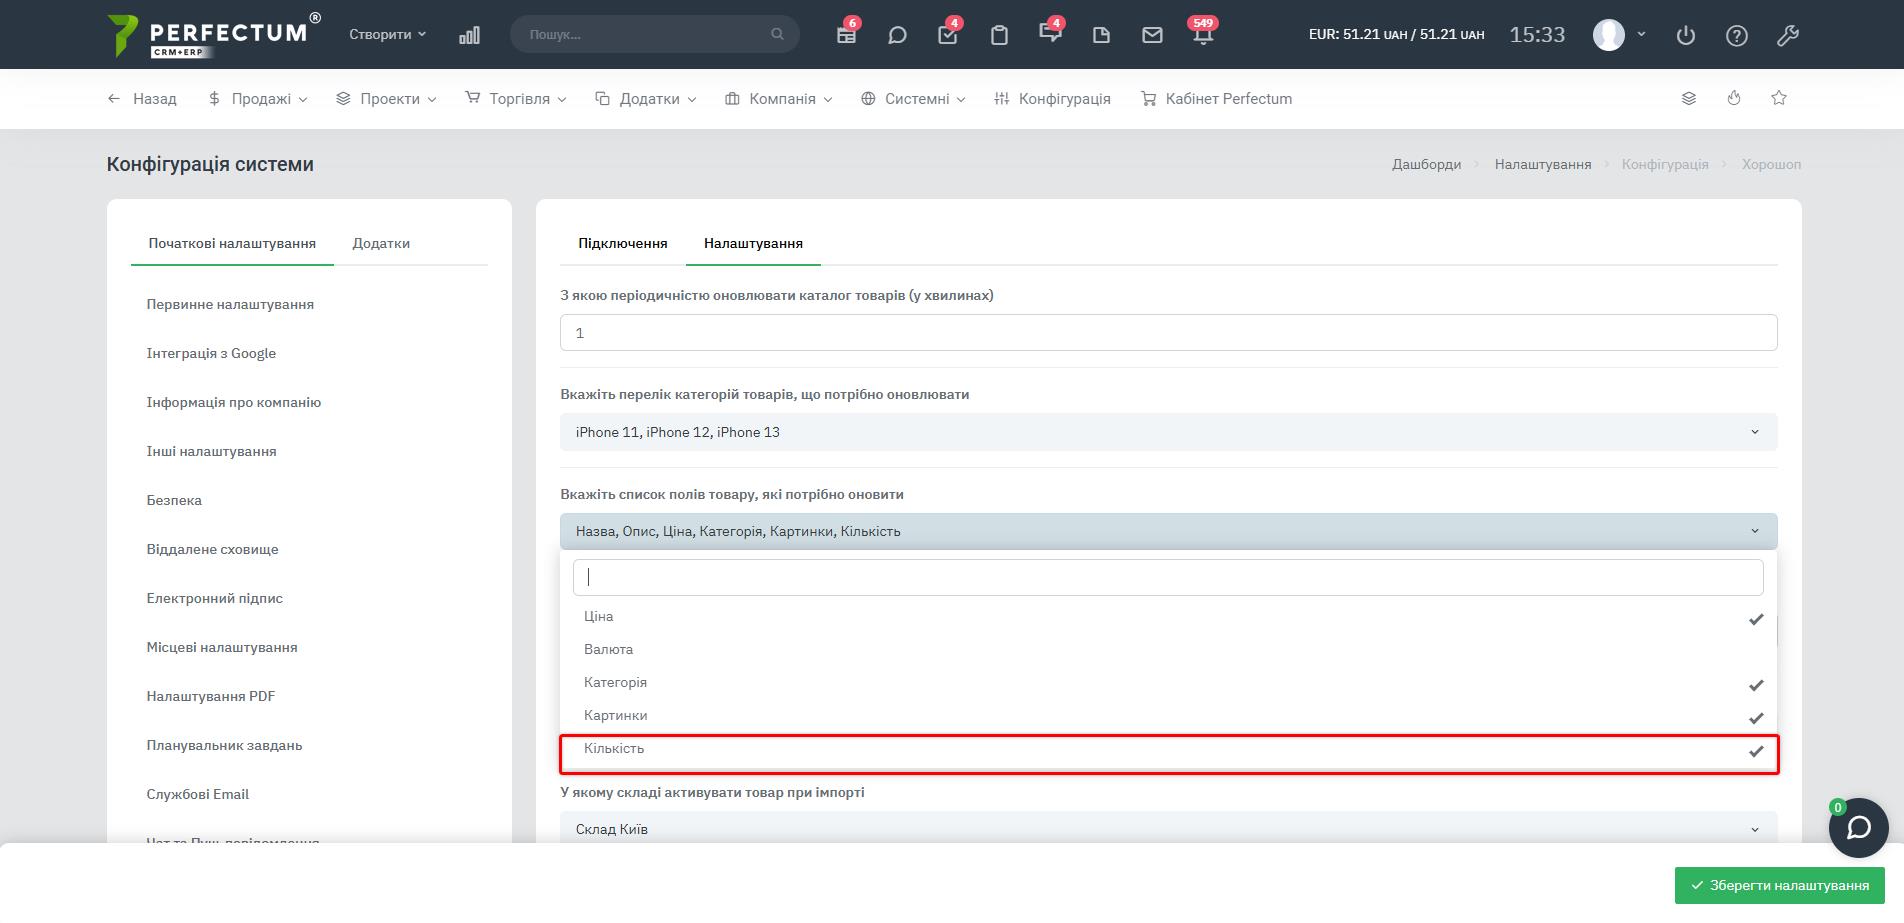Open the notifications bell icon
1904x923 pixels.
pos(1202,35)
